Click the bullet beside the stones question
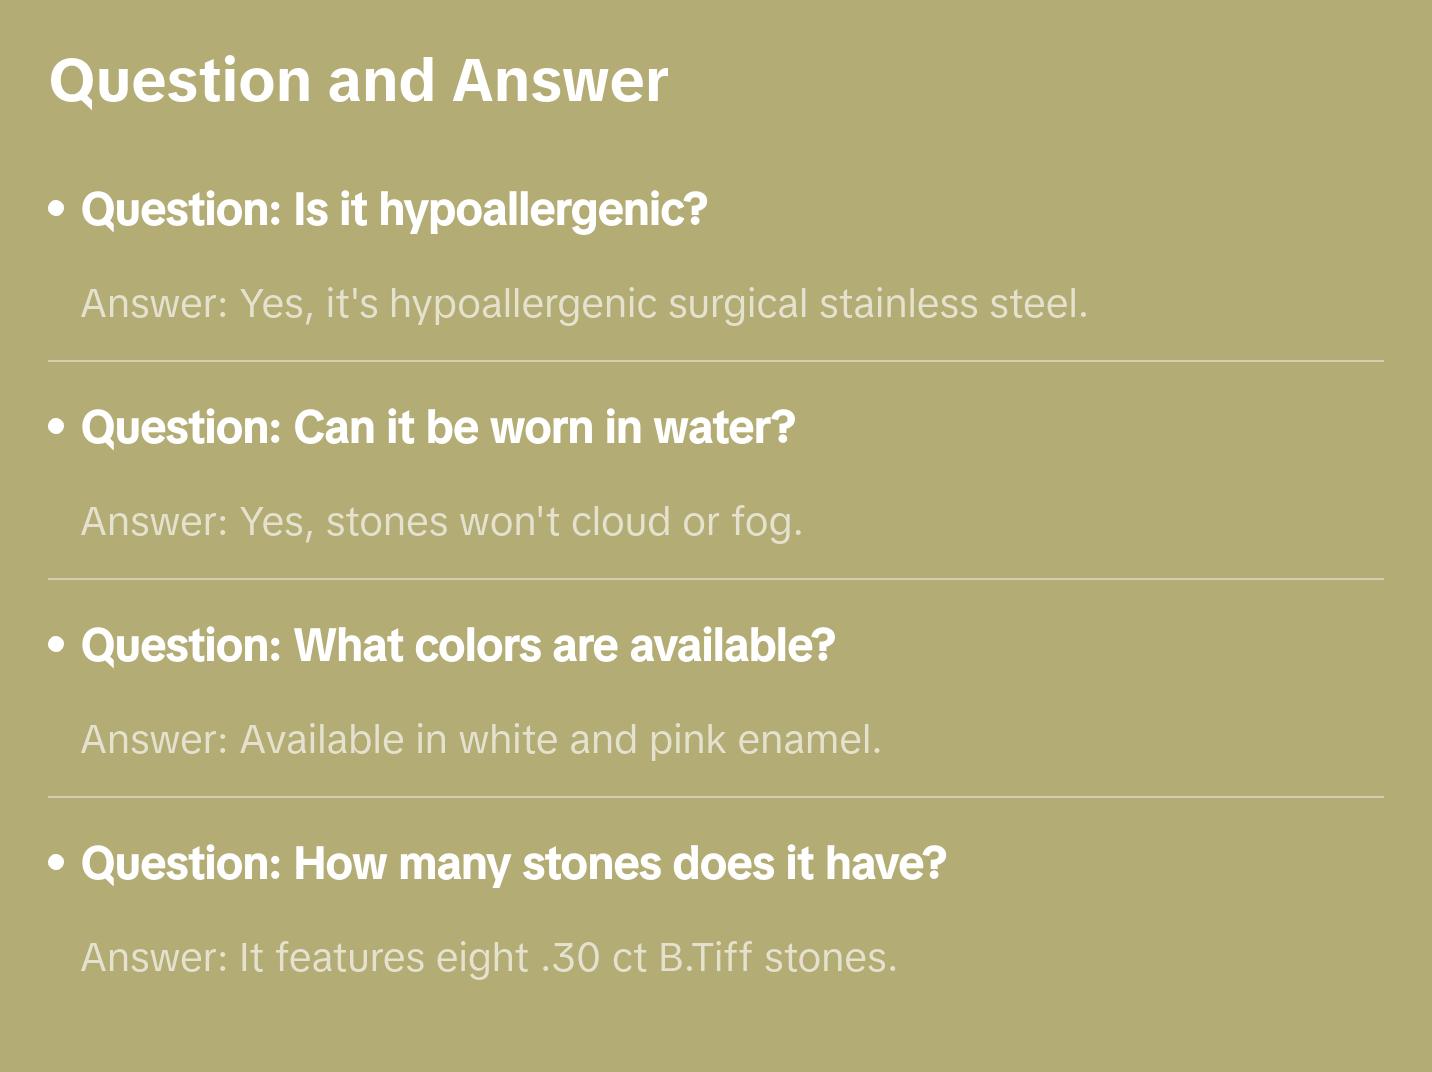 coord(57,863)
